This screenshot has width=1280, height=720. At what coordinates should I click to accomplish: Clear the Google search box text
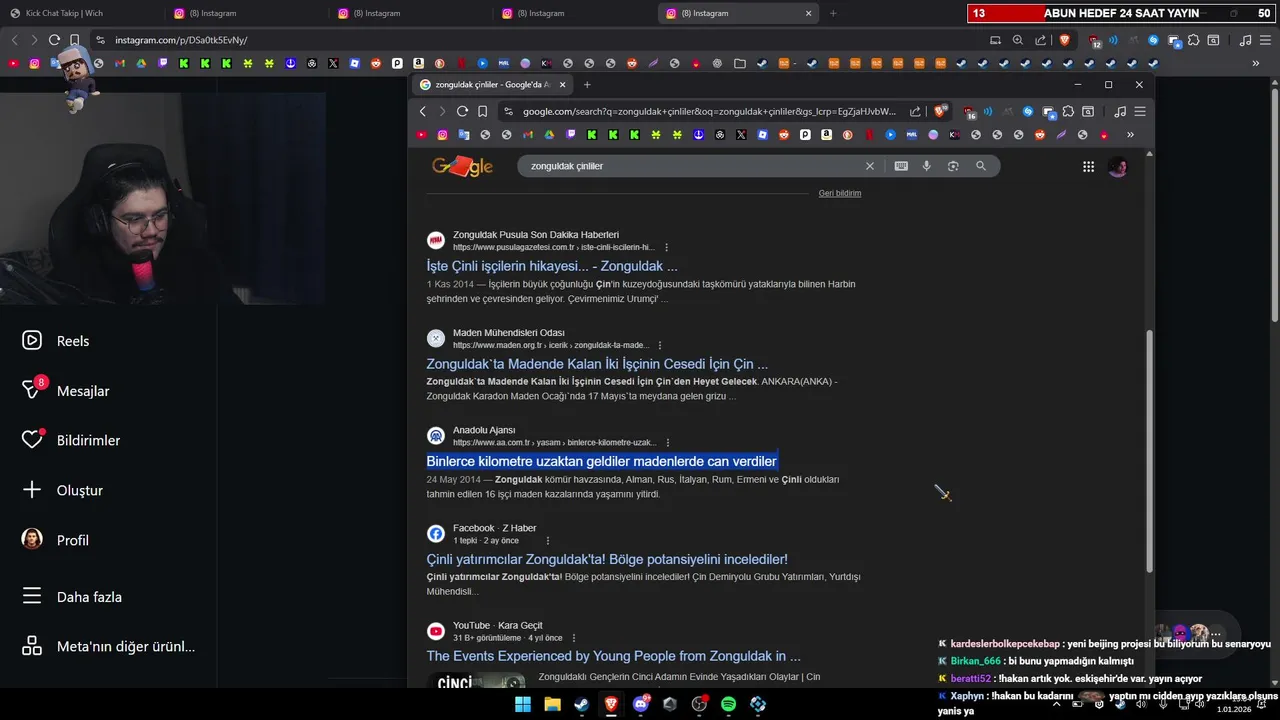tap(870, 166)
